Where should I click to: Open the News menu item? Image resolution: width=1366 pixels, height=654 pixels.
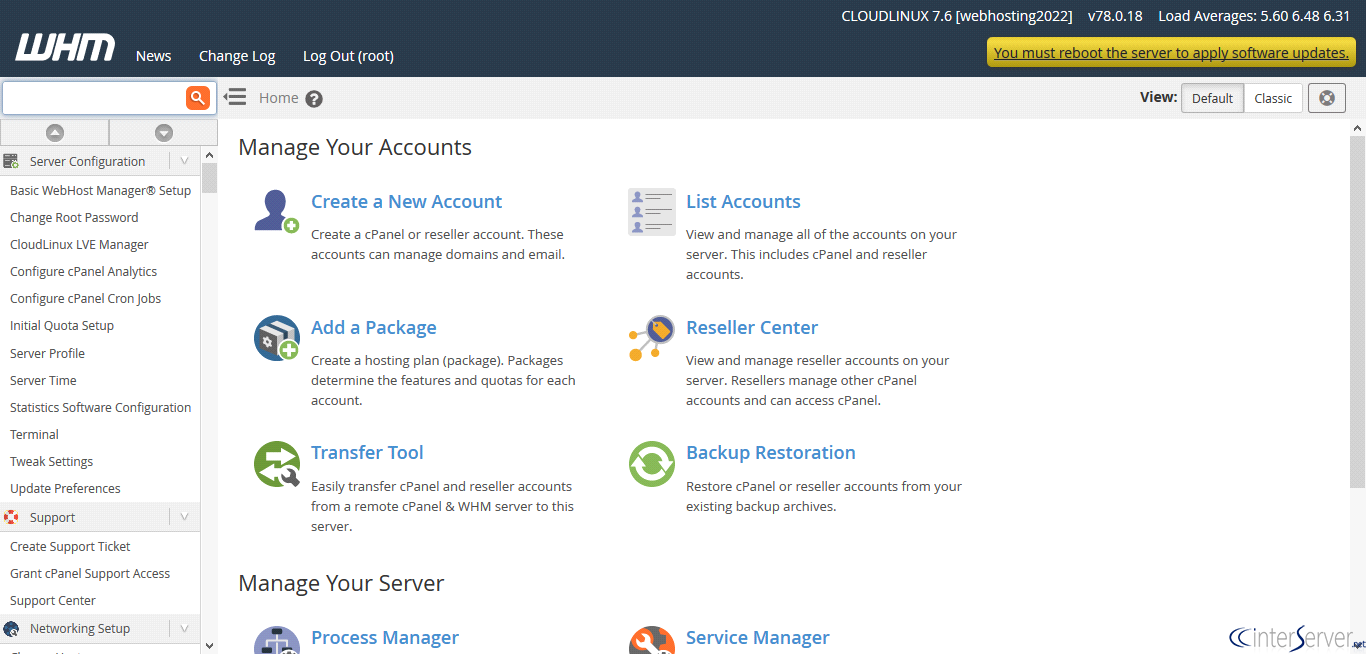click(153, 56)
